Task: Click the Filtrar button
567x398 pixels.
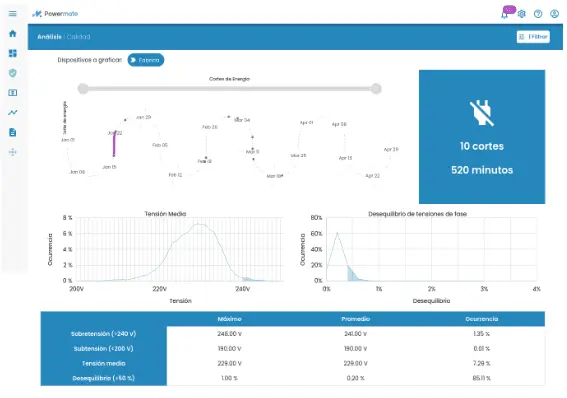Action: pyautogui.click(x=533, y=37)
